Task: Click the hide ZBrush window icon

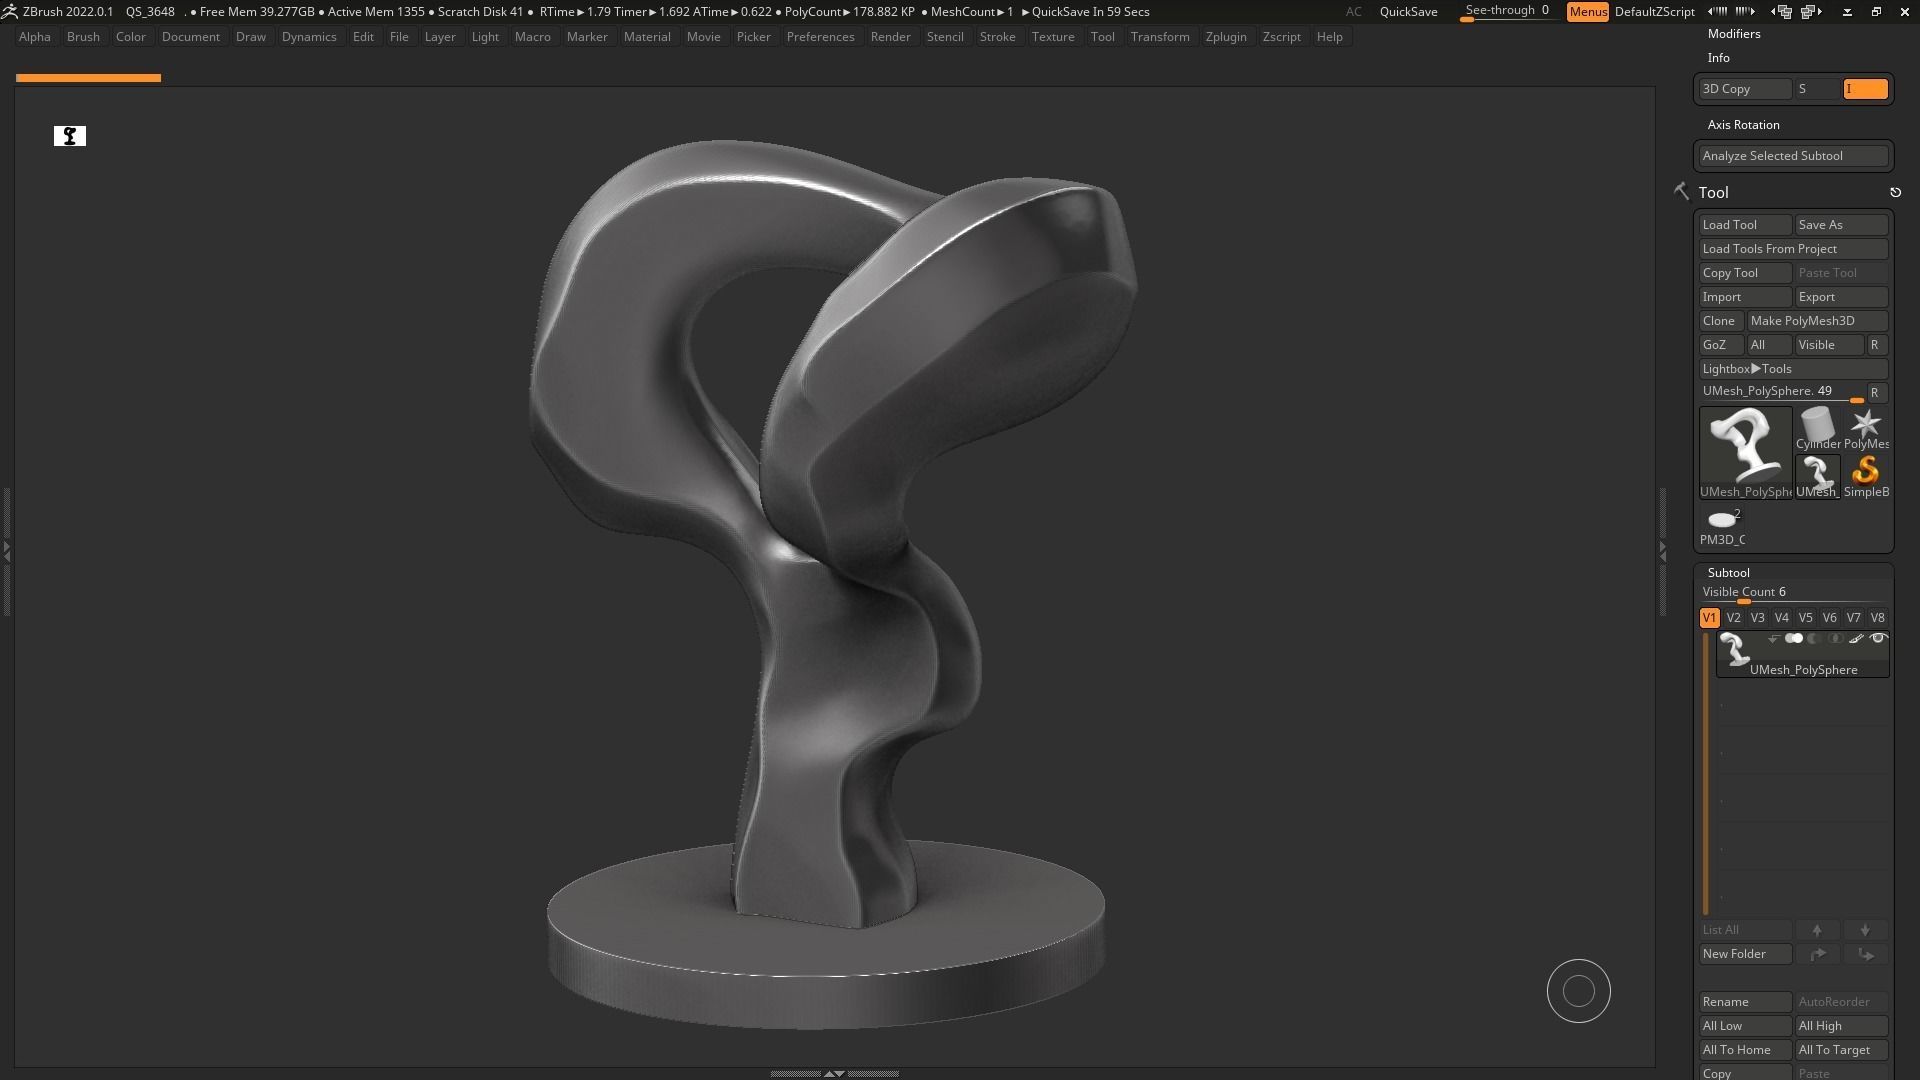Action: click(1847, 12)
